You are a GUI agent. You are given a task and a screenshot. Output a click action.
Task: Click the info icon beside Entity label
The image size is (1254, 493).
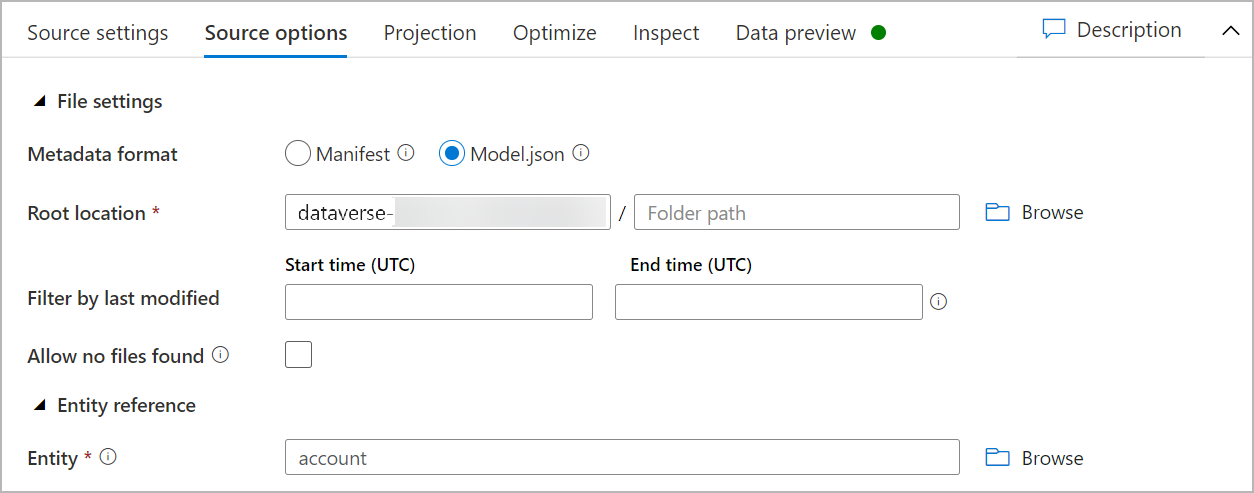click(x=109, y=457)
